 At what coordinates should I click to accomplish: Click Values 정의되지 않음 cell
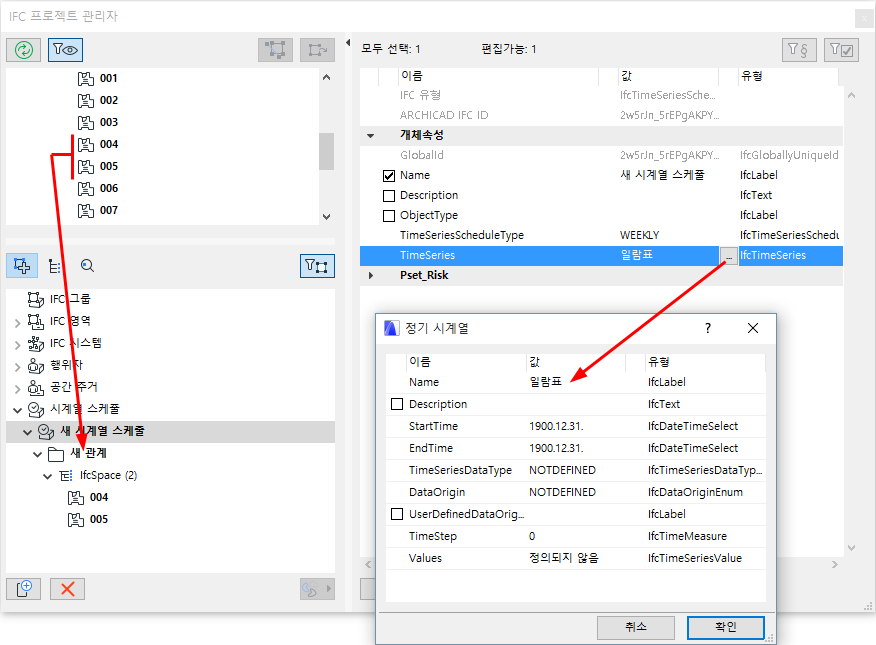pyautogui.click(x=564, y=558)
